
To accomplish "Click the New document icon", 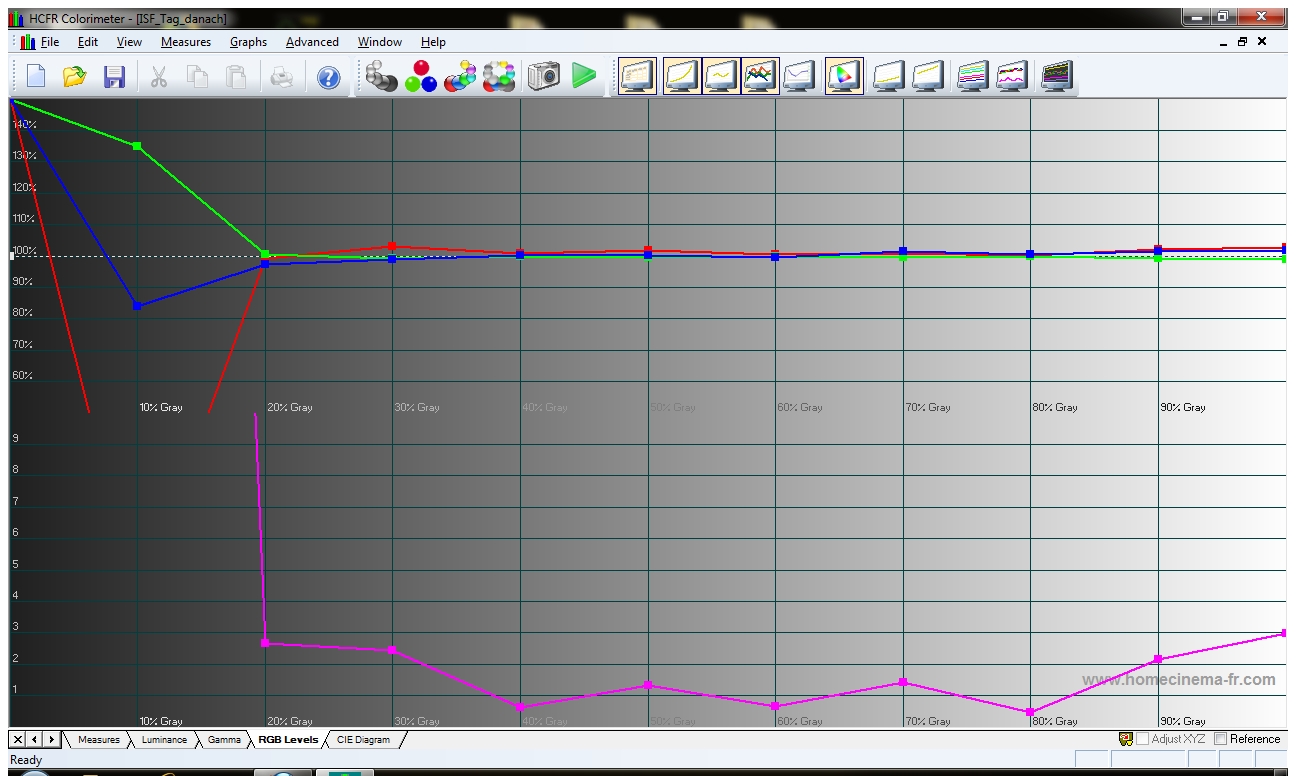I will point(36,77).
